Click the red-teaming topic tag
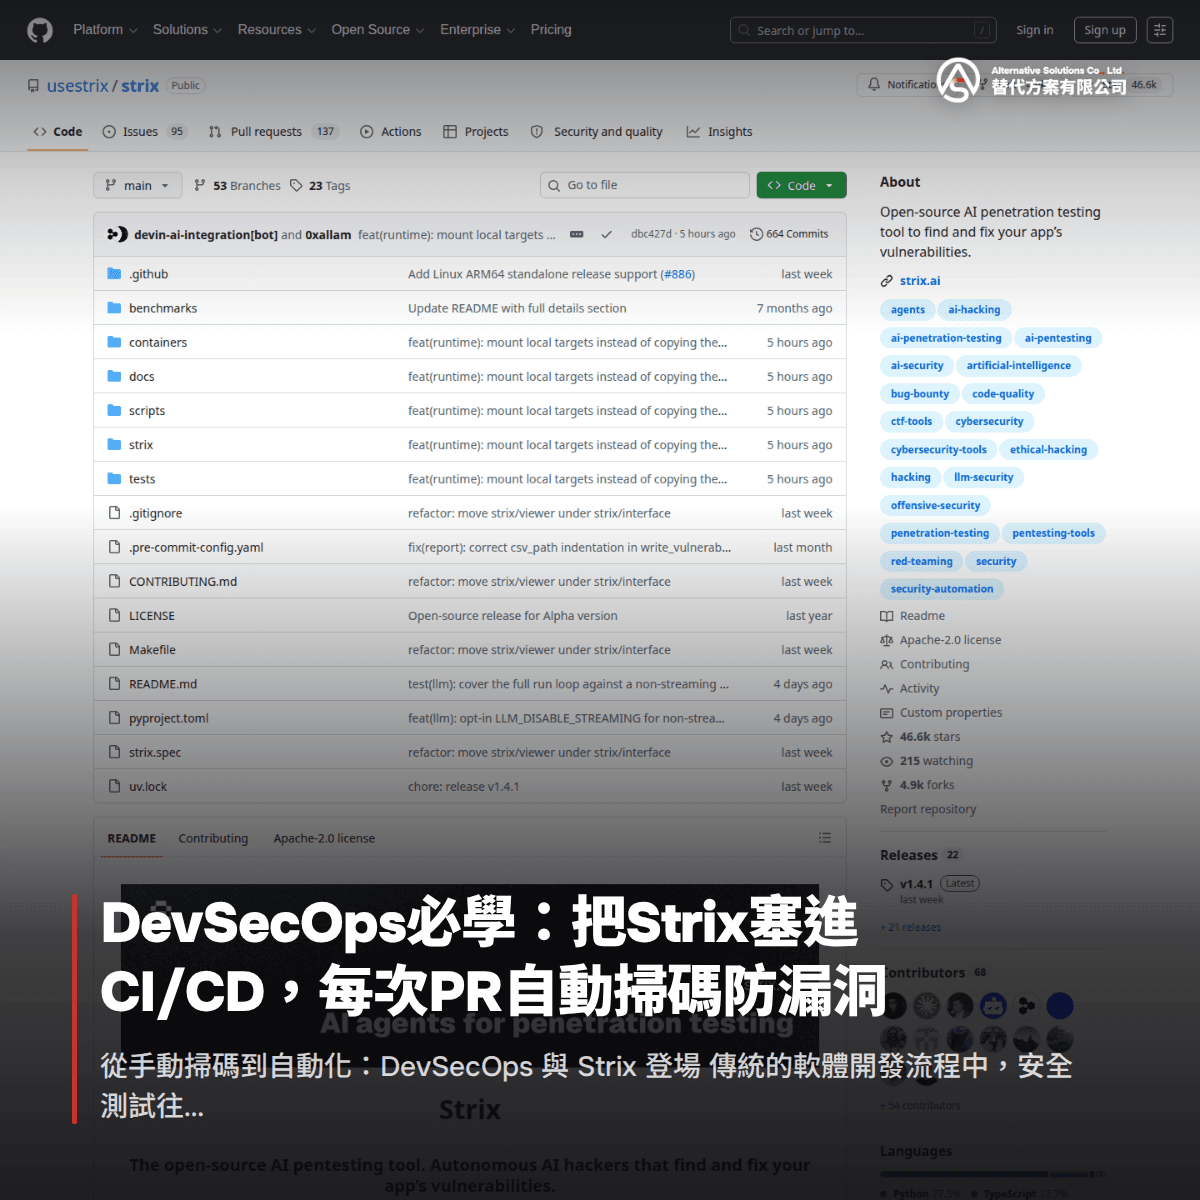This screenshot has height=1200, width=1200. coord(922,562)
